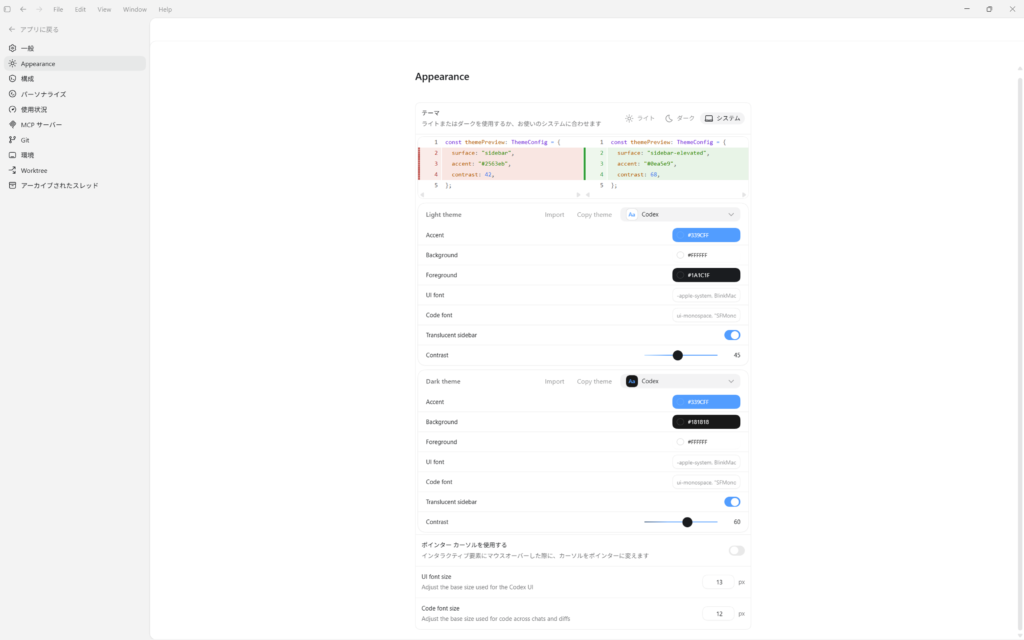
Task: Click the パーソナライズ sidebar icon
Action: [x=12, y=94]
